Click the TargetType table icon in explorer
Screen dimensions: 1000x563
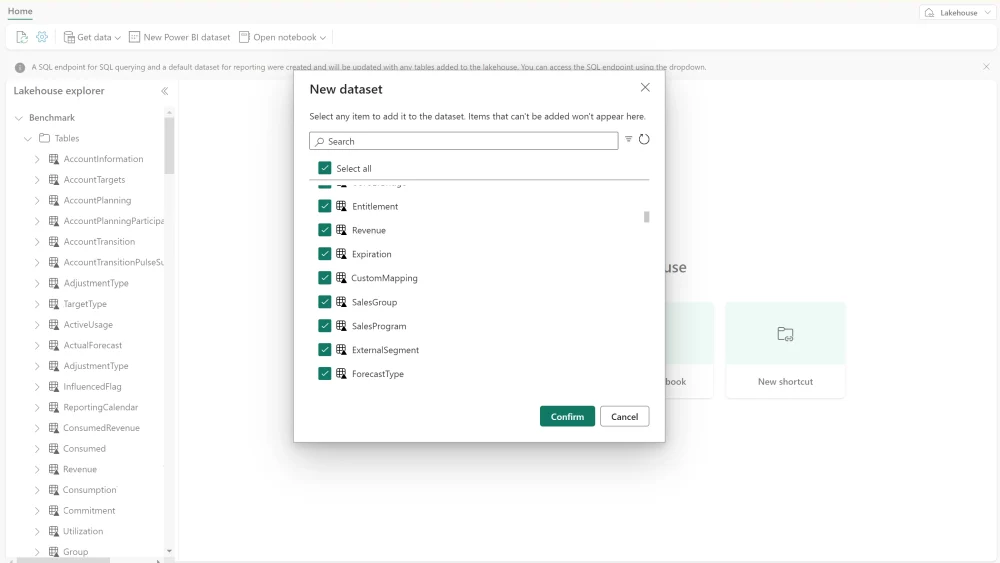pyautogui.click(x=54, y=303)
